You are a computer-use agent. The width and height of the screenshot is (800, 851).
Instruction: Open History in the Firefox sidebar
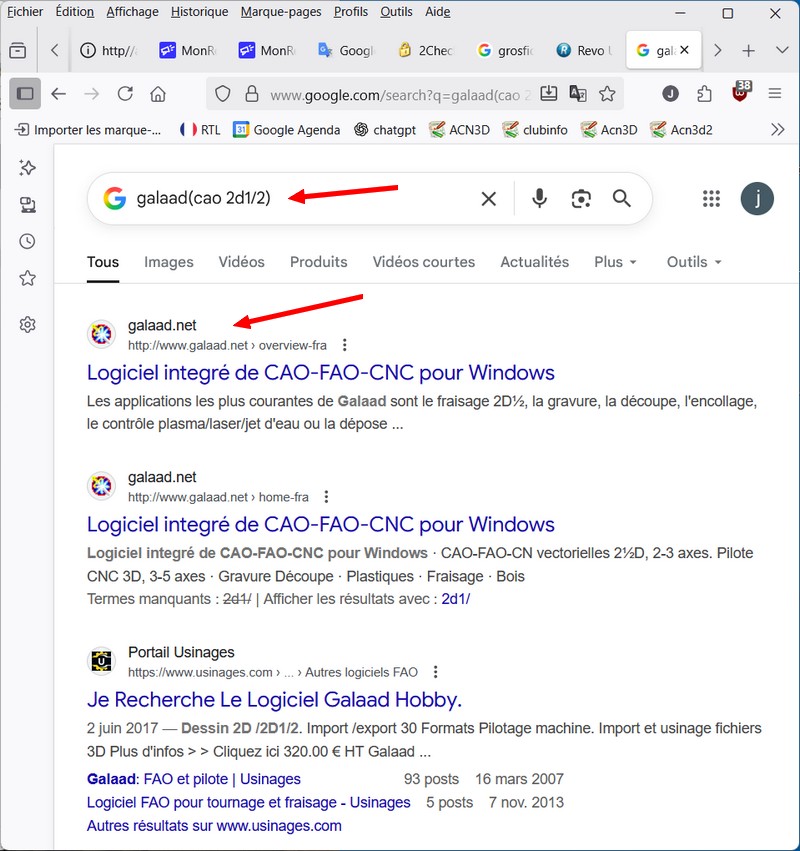(x=27, y=241)
